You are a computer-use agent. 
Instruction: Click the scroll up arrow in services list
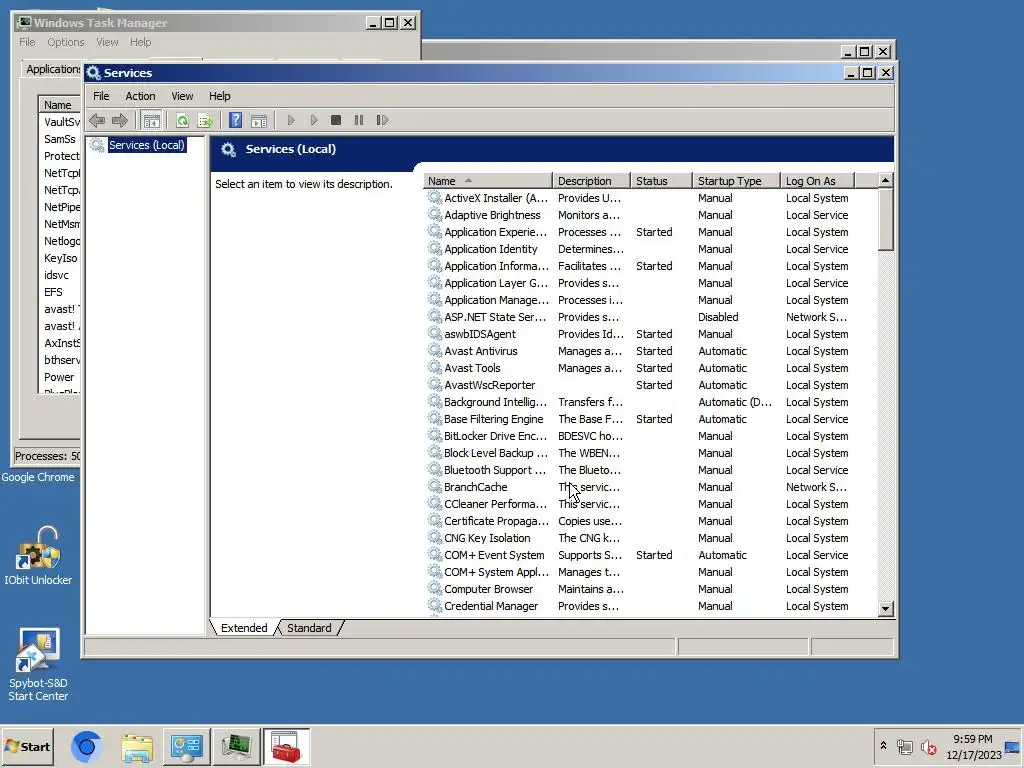pyautogui.click(x=886, y=180)
